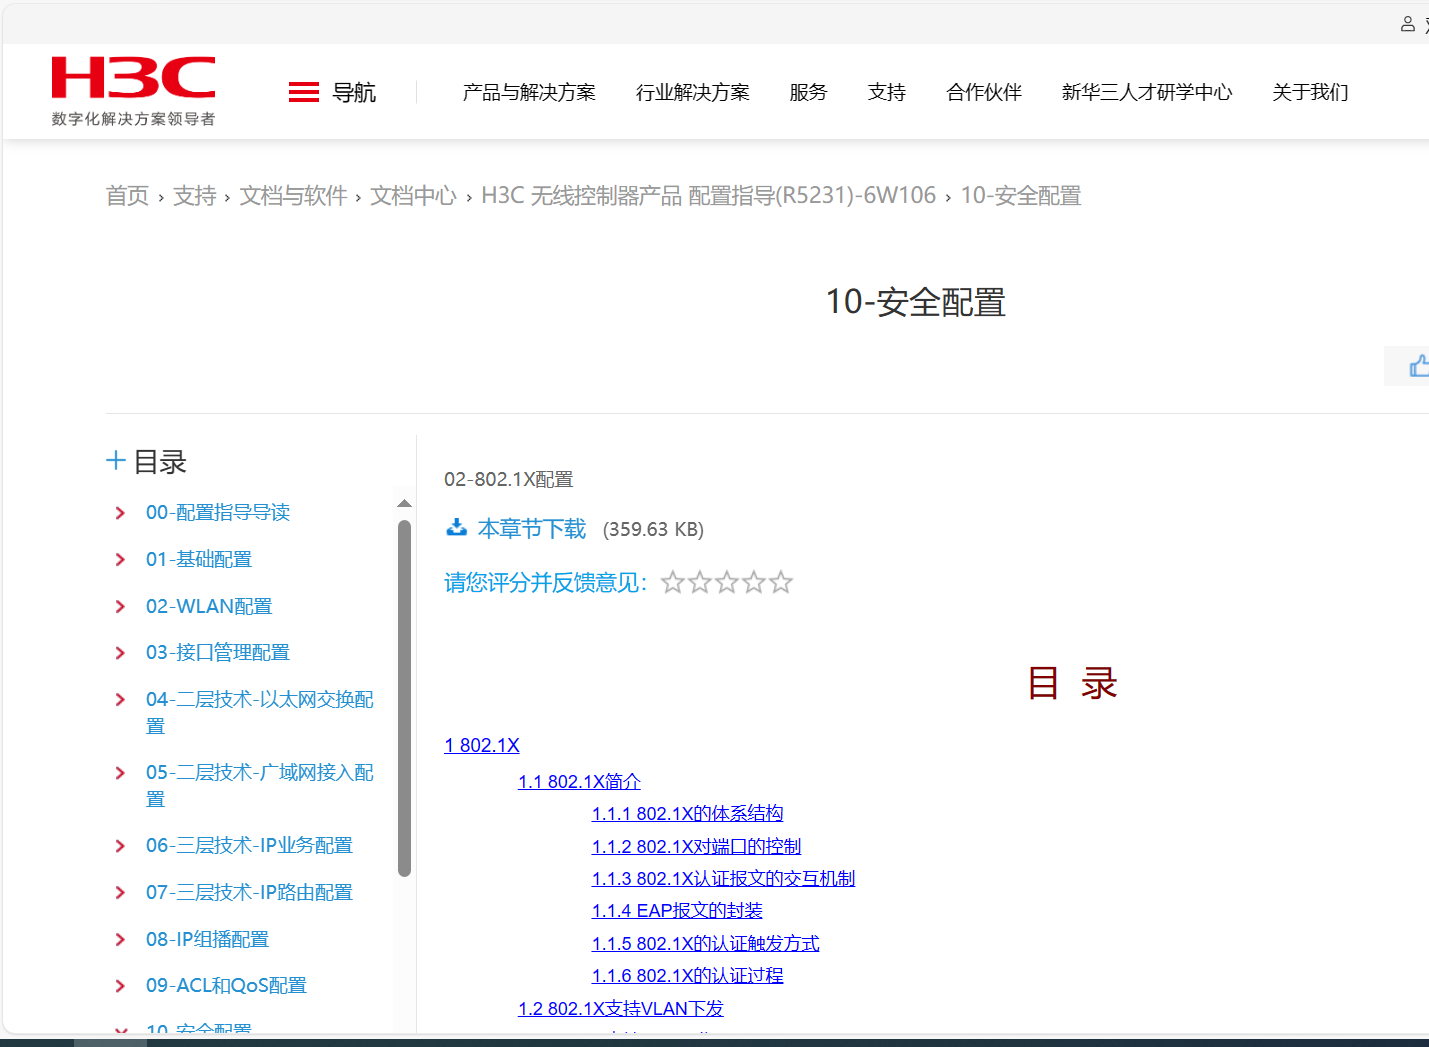
Task: Expand the 01-基础配置 chevron
Action: (x=120, y=560)
